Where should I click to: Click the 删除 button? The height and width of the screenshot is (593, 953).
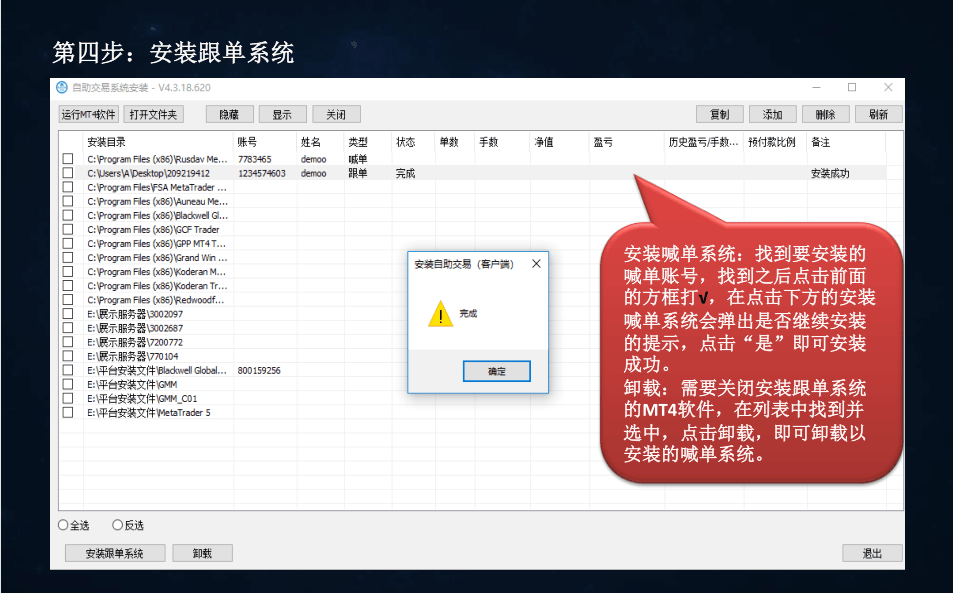tap(825, 115)
